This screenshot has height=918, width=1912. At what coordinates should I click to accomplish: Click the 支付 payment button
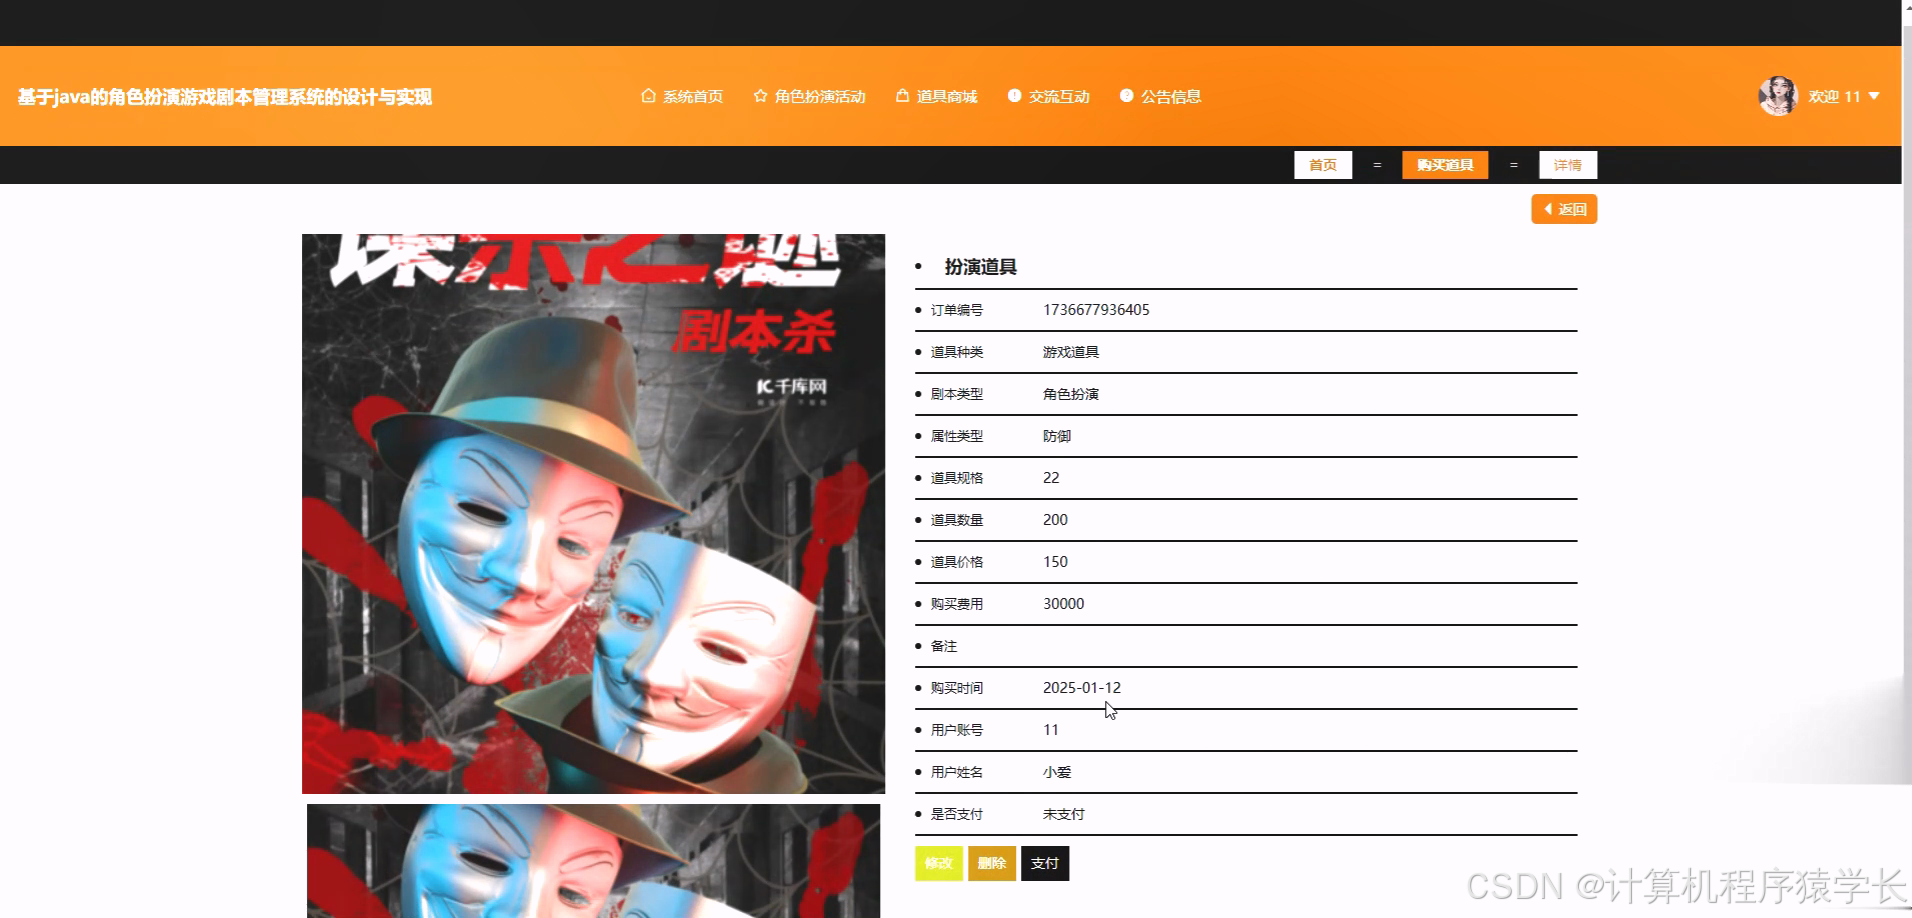point(1044,863)
